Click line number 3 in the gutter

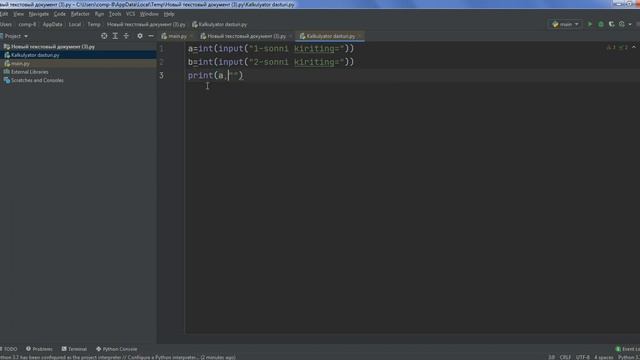[x=162, y=76]
